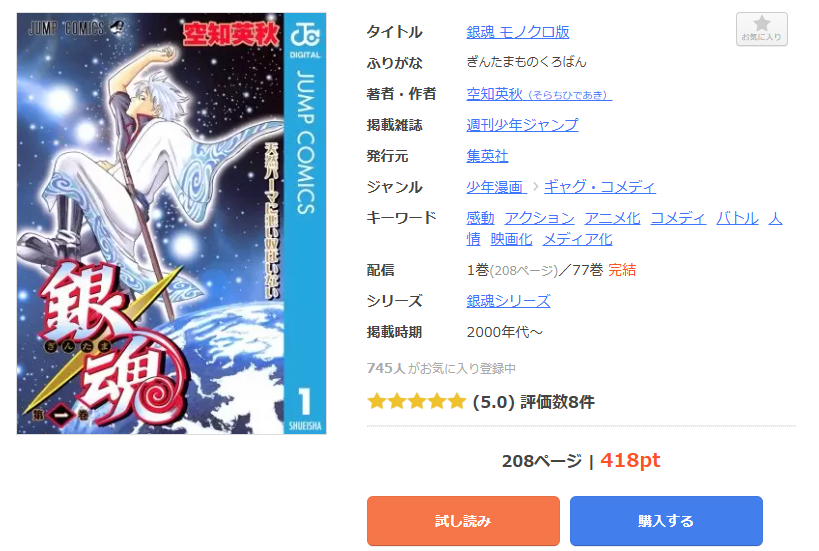Click the コメディ keyword tag

tap(678, 218)
